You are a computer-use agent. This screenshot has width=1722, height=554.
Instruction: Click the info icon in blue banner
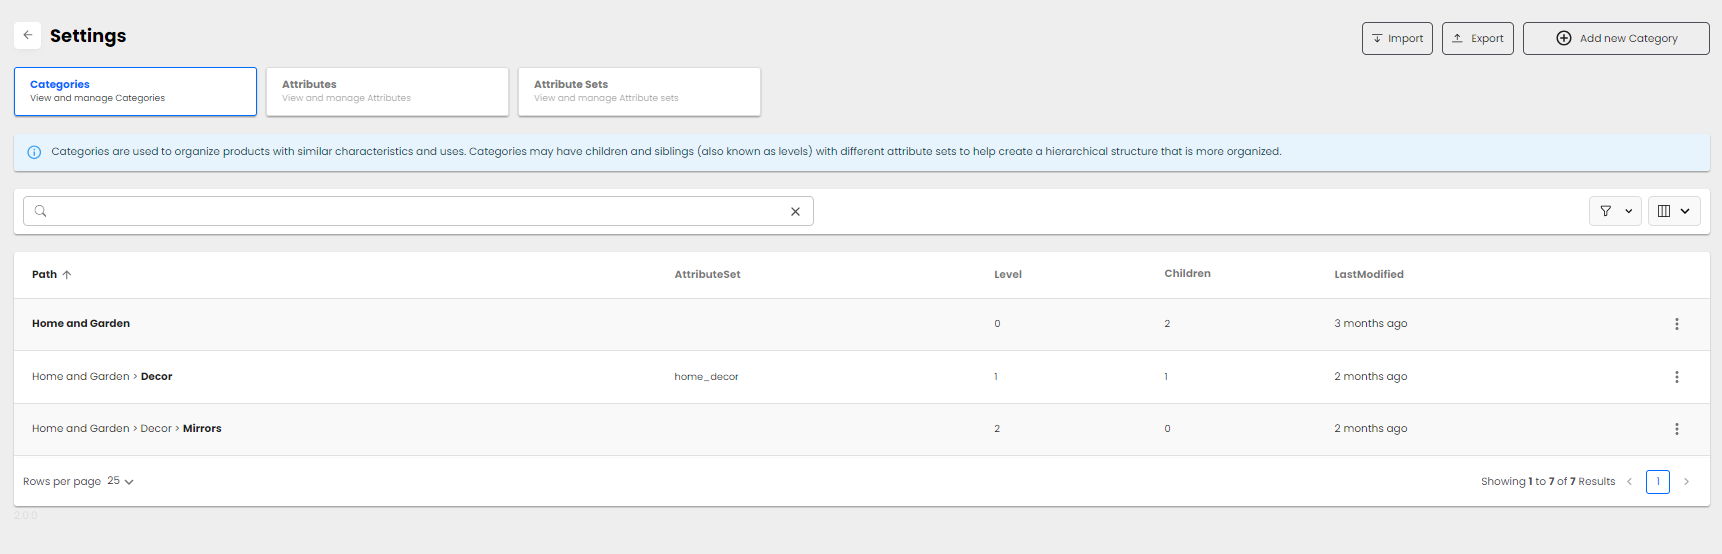pyautogui.click(x=34, y=152)
